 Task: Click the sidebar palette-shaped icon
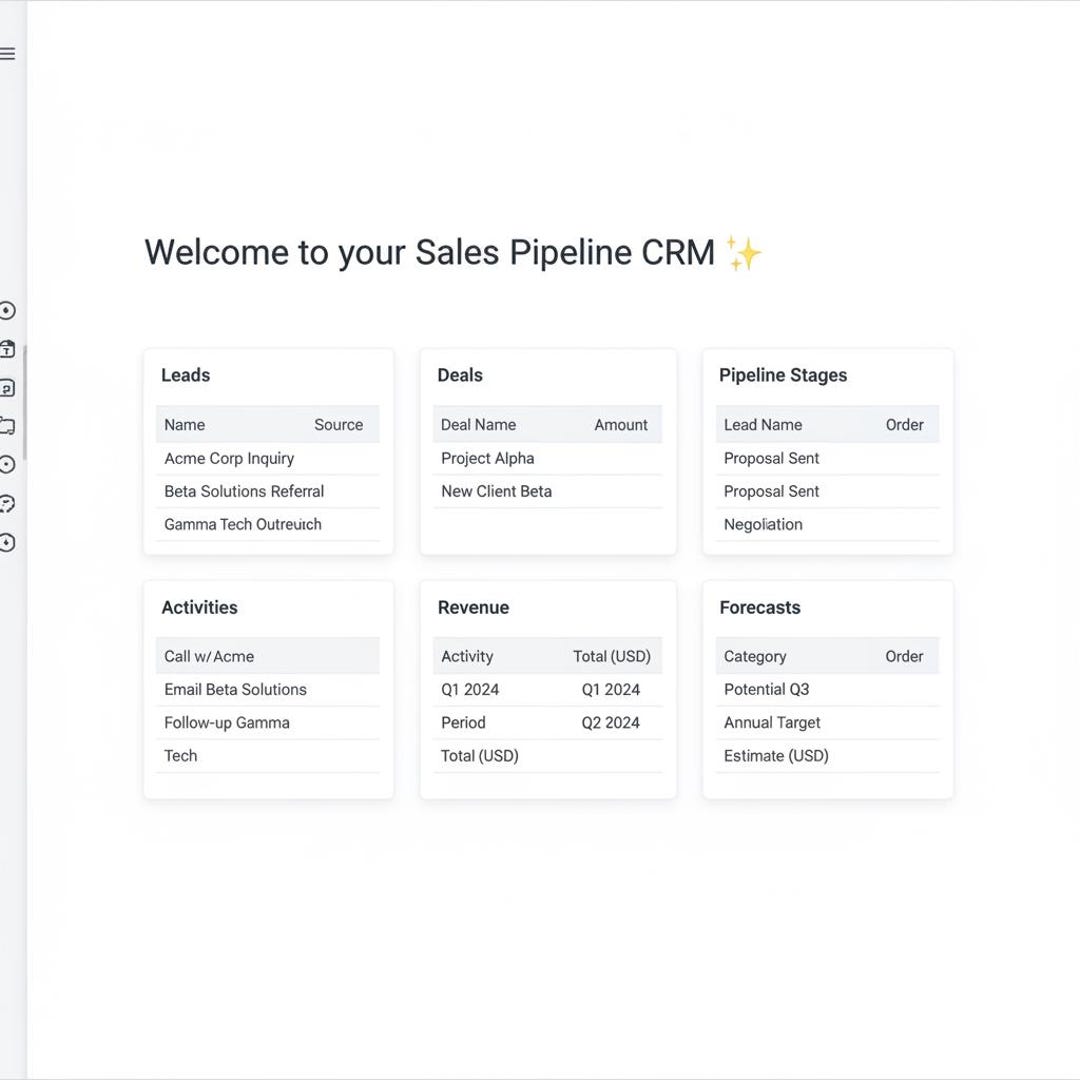(x=7, y=503)
